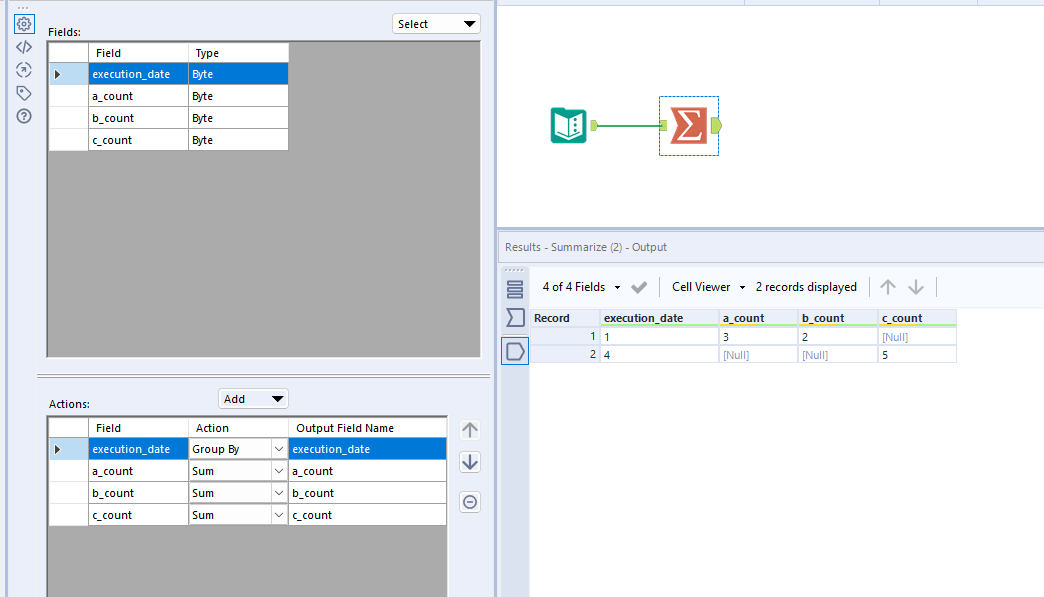Click the tag/annotation icon in the sidebar
1044x597 pixels.
pyautogui.click(x=24, y=92)
